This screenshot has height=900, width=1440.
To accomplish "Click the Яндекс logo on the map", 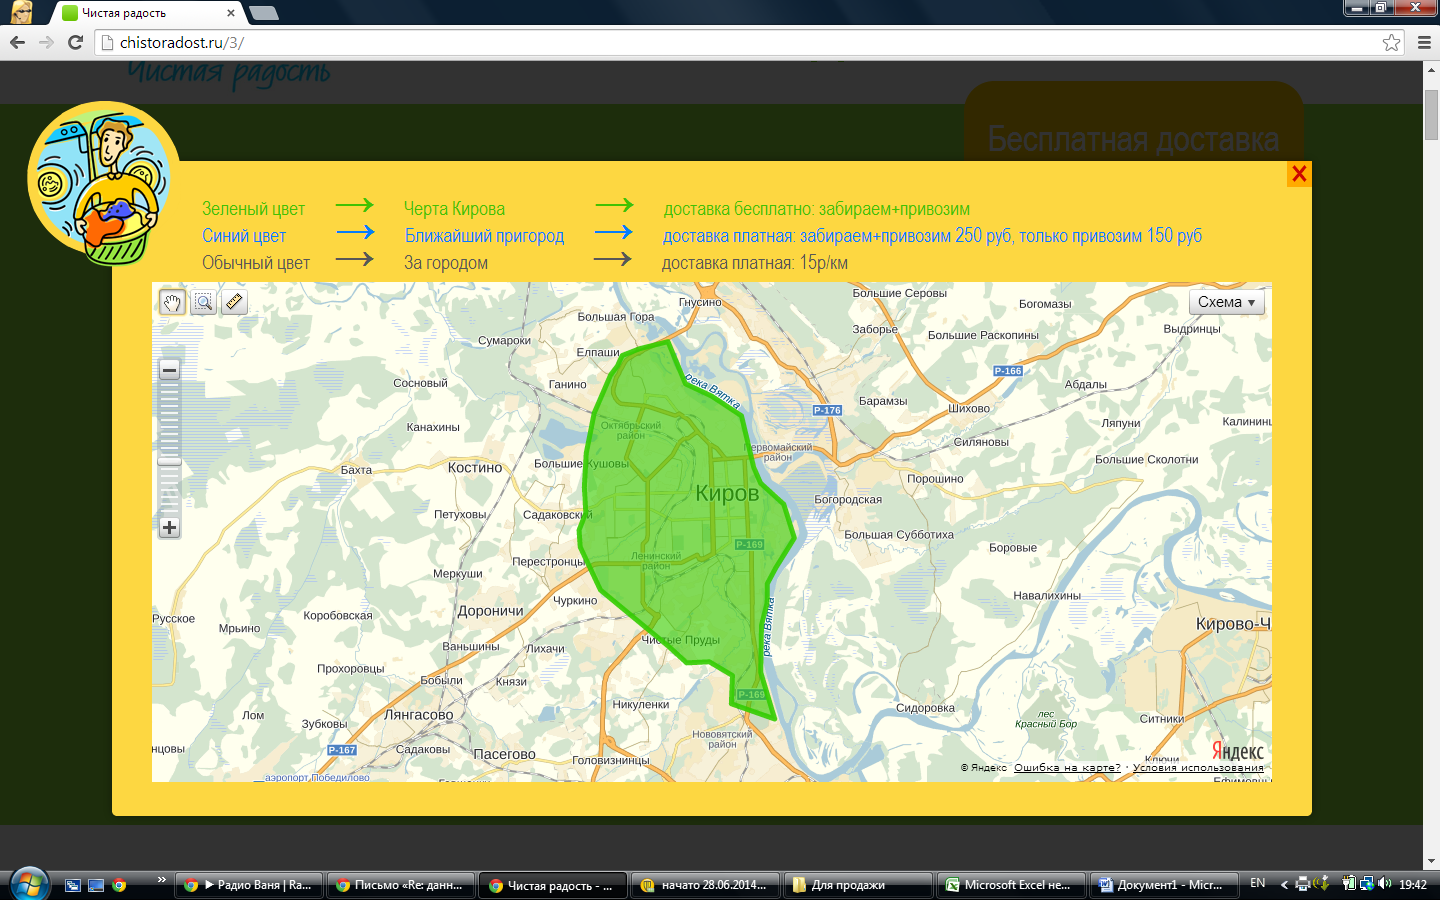I will pos(1237,751).
